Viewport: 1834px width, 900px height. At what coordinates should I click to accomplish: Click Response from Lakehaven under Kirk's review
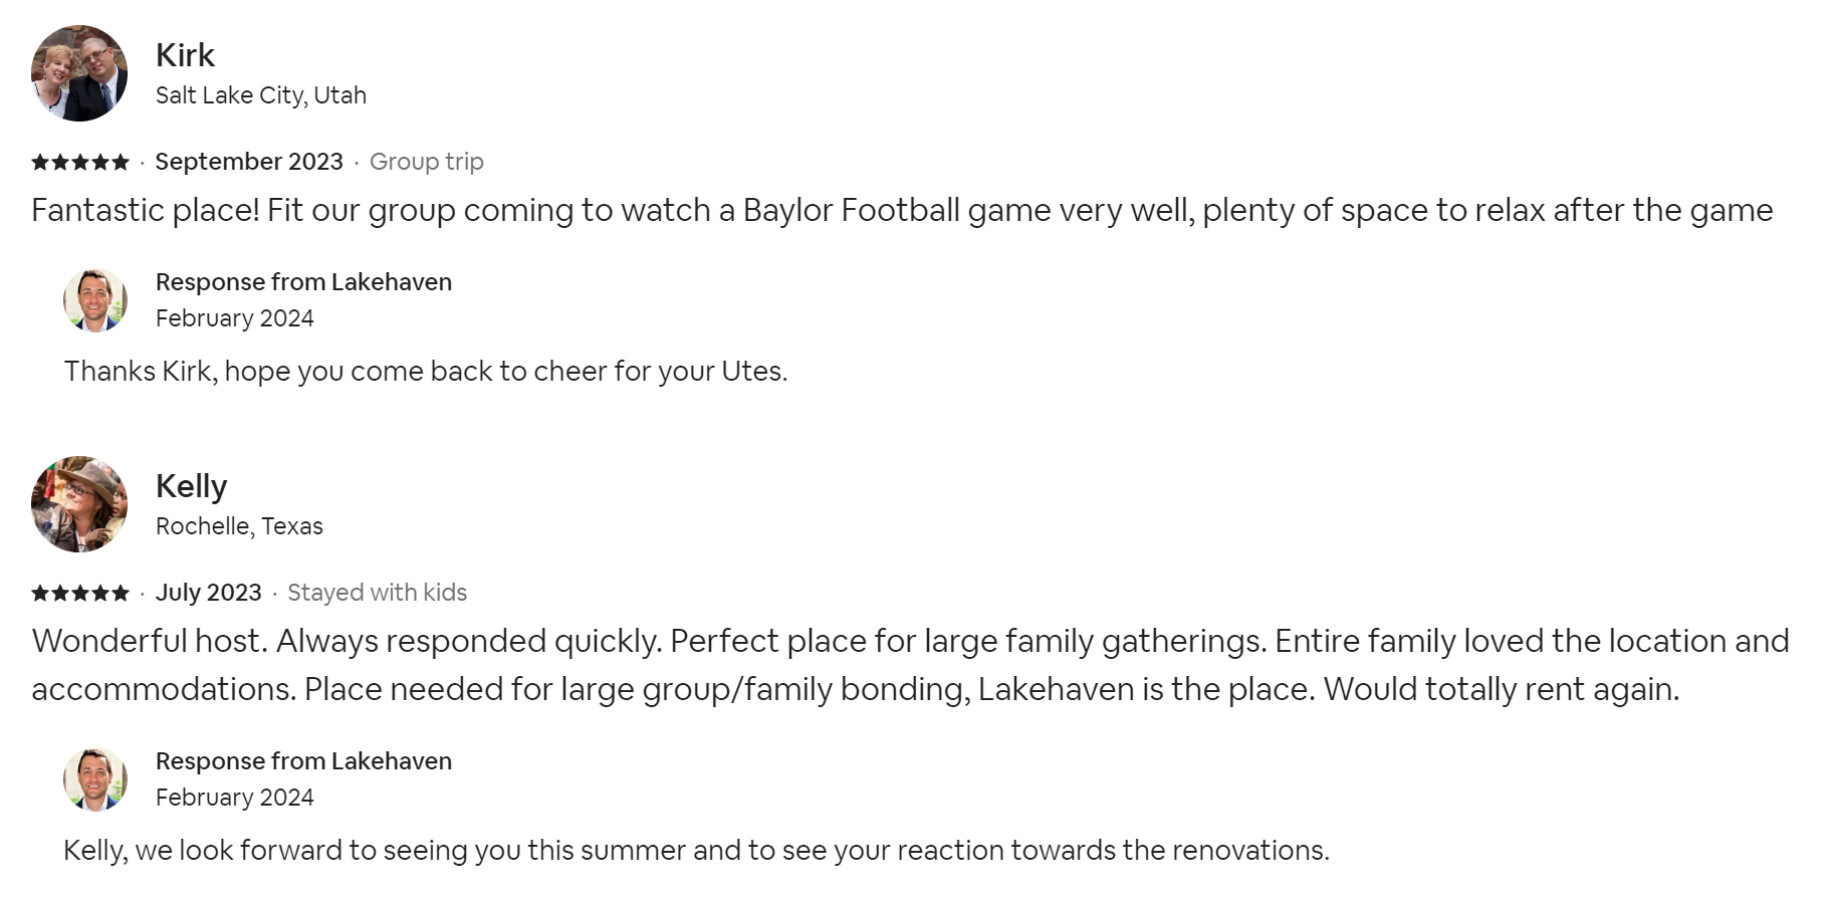(303, 282)
